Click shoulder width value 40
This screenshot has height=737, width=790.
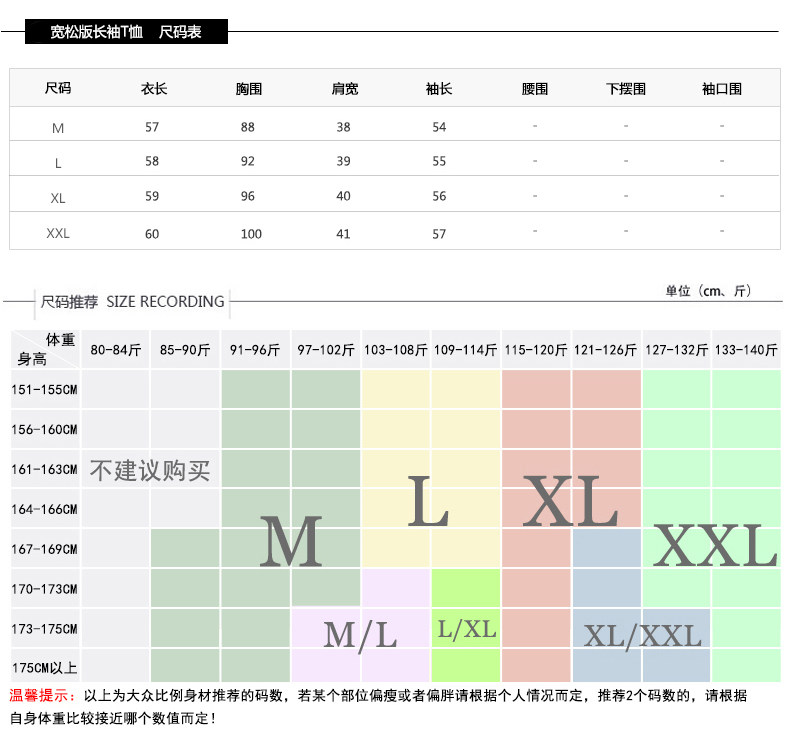click(x=344, y=196)
